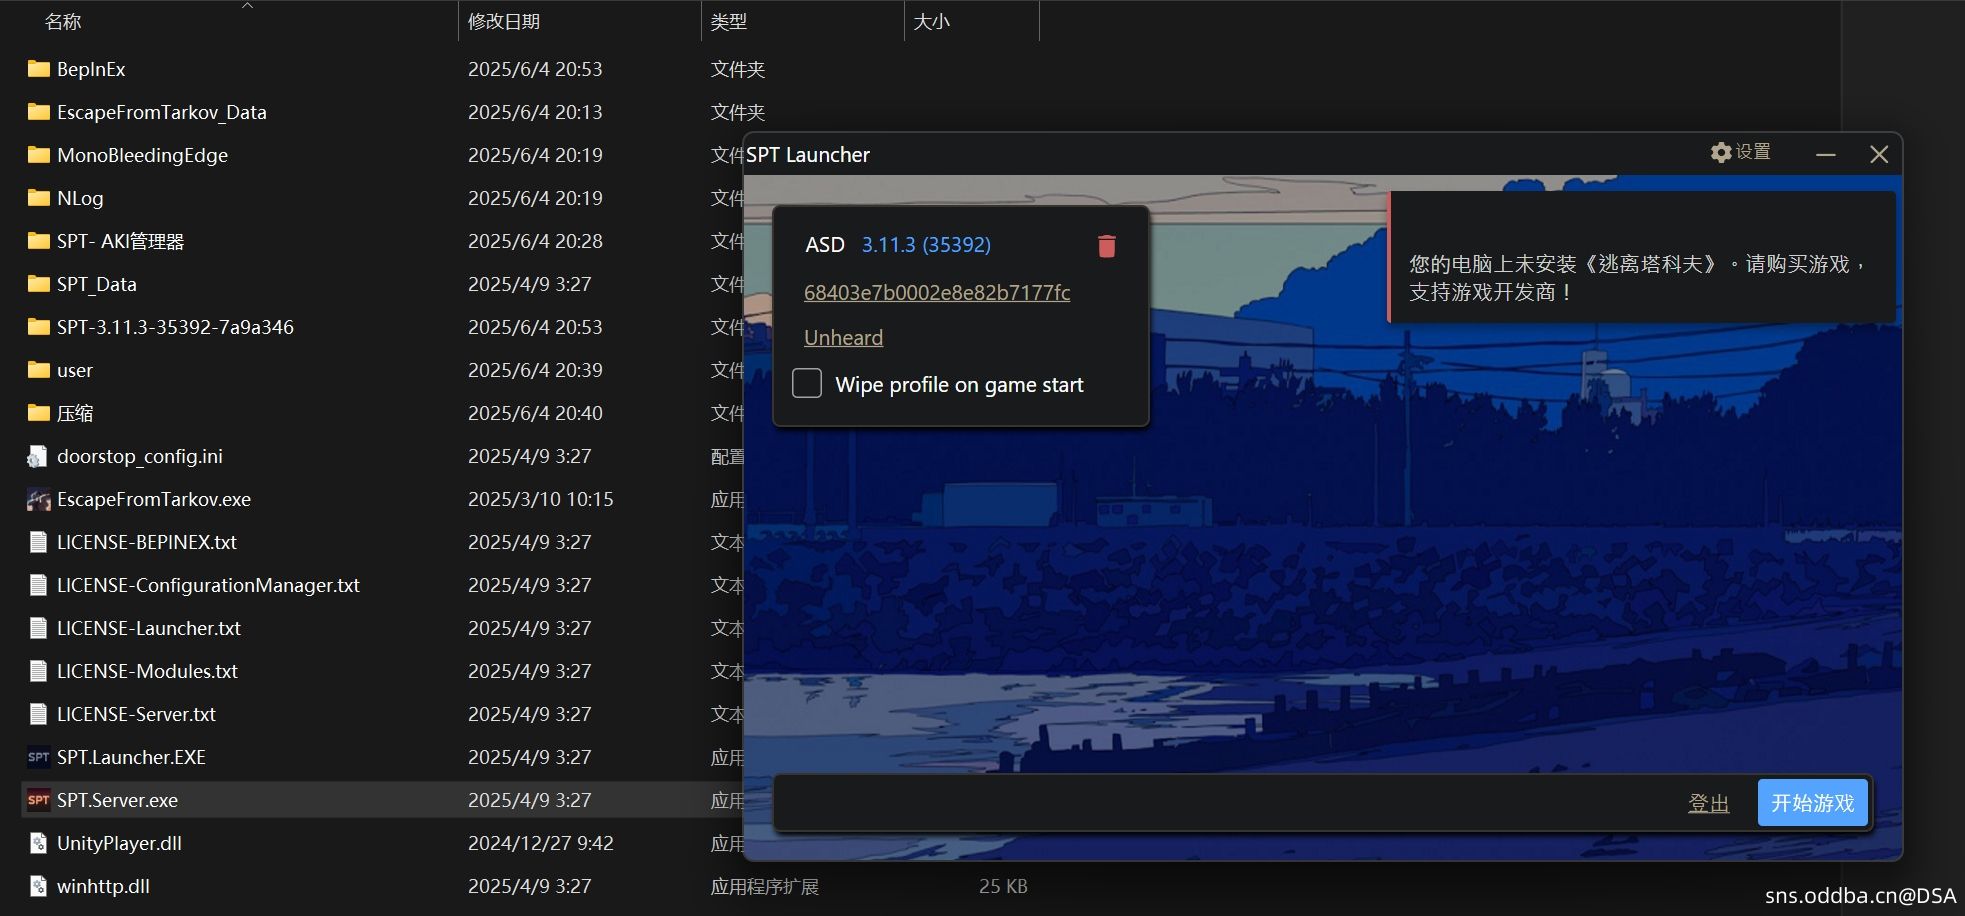The image size is (1965, 916).
Task: Click the LICENSE-BEPINEX.txt file icon
Action: click(38, 542)
